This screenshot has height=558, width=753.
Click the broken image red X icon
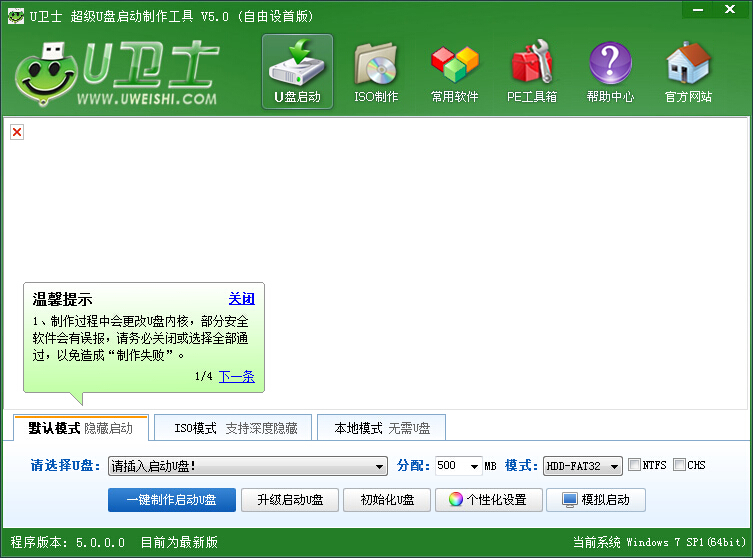pos(17,132)
